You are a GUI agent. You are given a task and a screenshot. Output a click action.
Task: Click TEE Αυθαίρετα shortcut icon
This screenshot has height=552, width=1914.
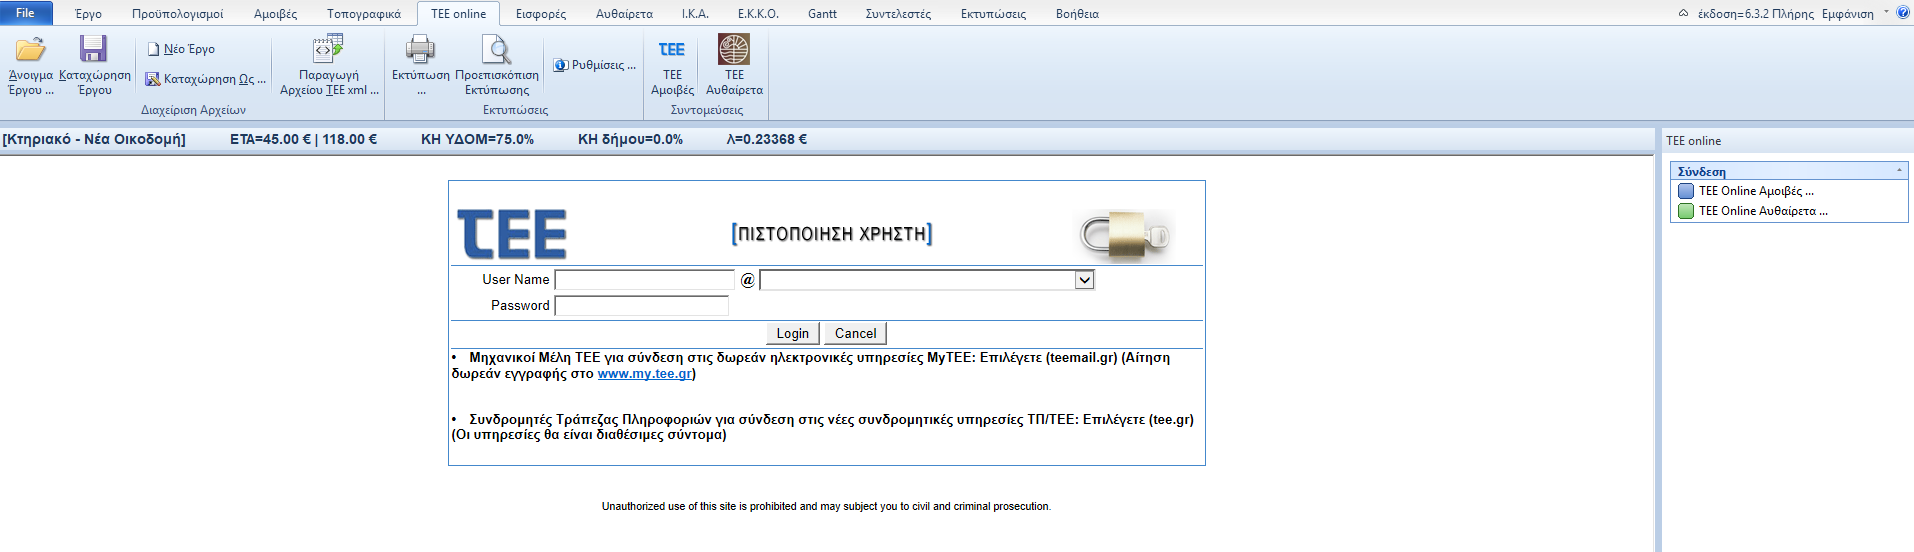point(734,50)
